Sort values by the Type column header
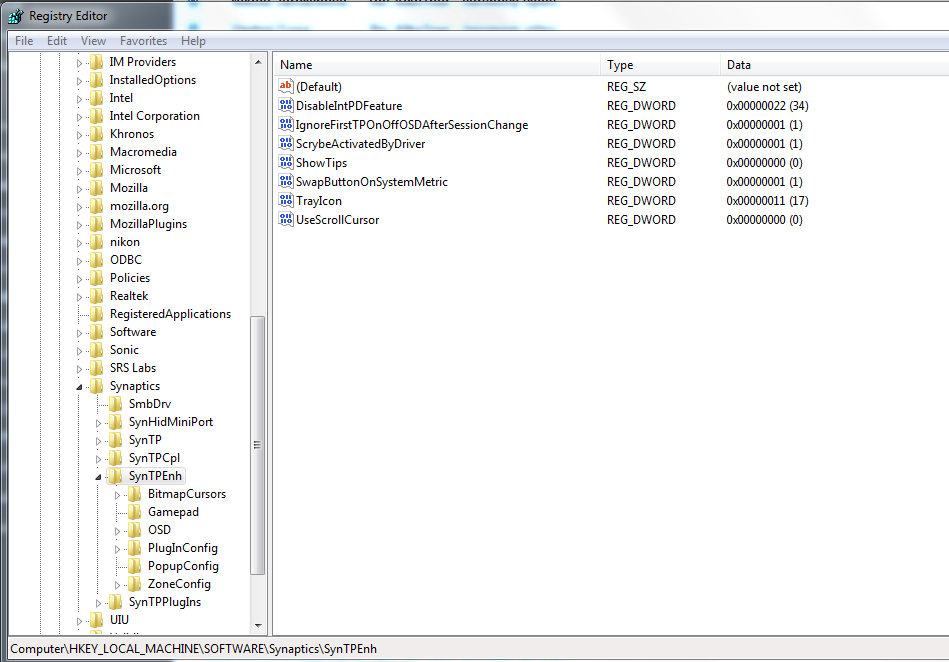Image resolution: width=949 pixels, height=662 pixels. (x=661, y=65)
